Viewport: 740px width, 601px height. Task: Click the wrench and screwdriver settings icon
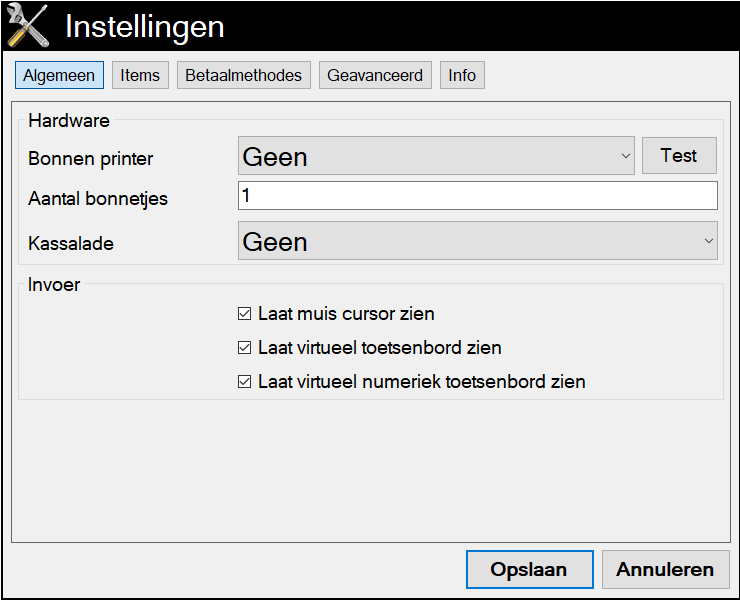point(28,25)
